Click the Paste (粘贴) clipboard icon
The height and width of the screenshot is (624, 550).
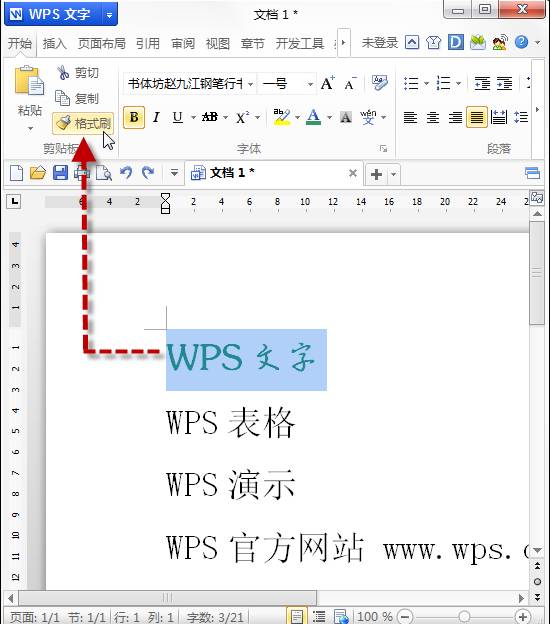point(29,81)
